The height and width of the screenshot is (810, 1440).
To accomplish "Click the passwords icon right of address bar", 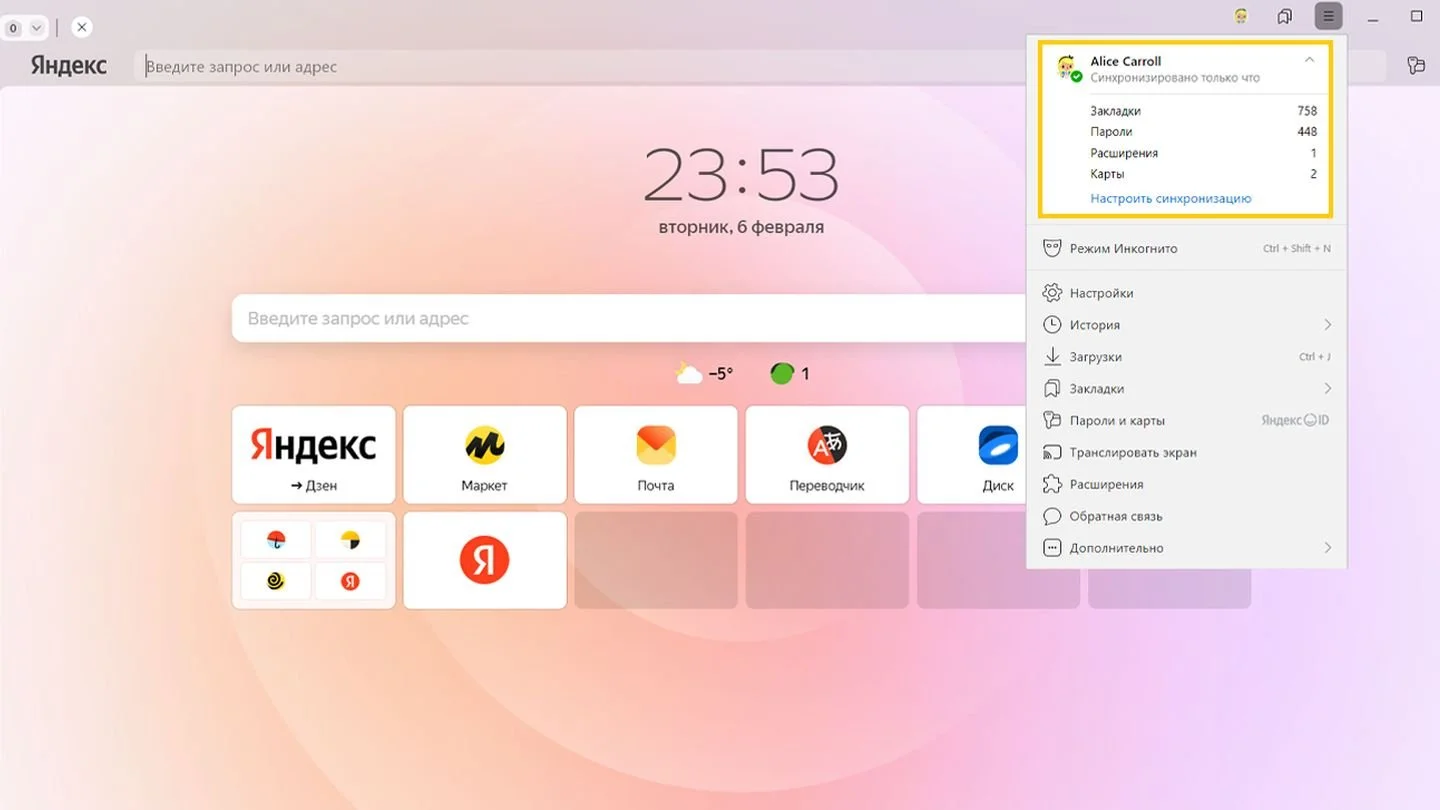I will tap(1415, 65).
